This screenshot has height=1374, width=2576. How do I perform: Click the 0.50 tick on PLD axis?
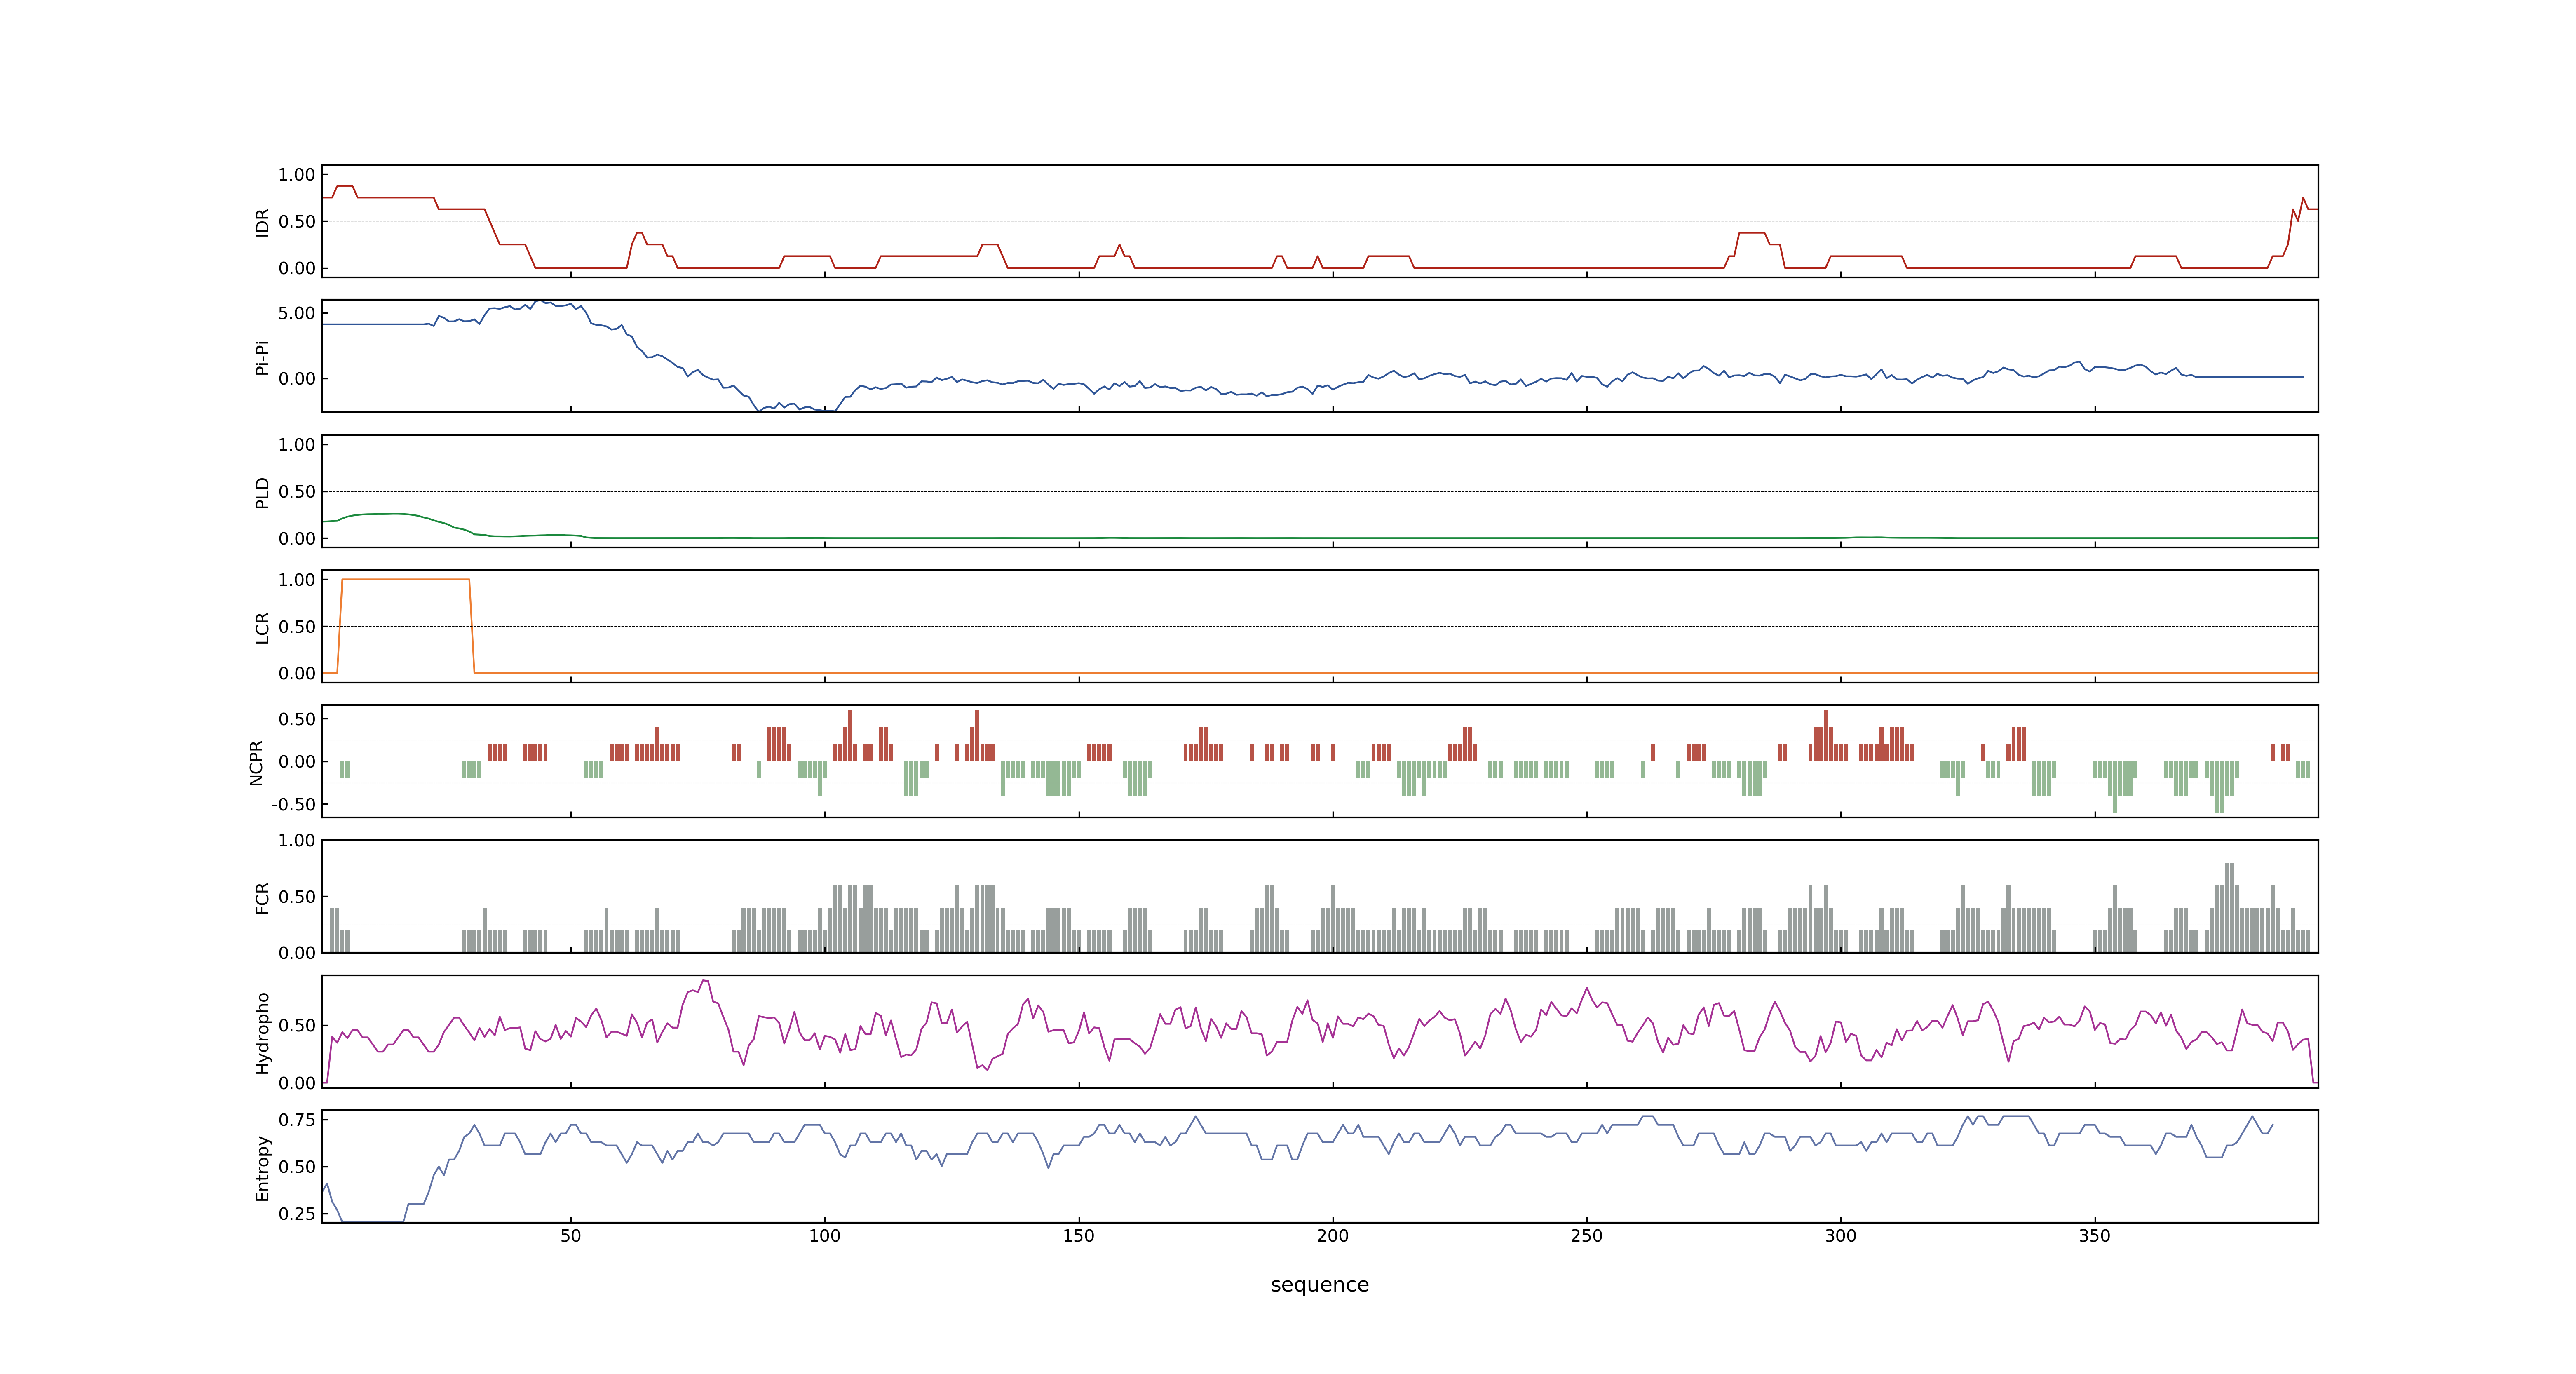pyautogui.click(x=297, y=492)
